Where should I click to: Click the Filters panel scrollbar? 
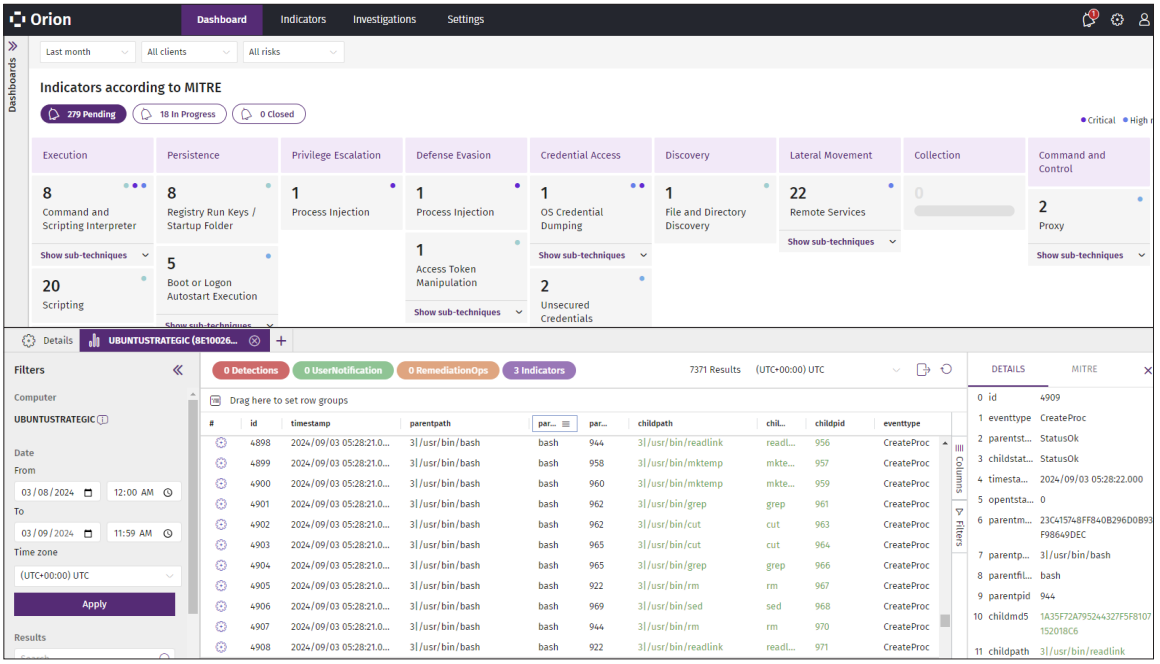(192, 507)
